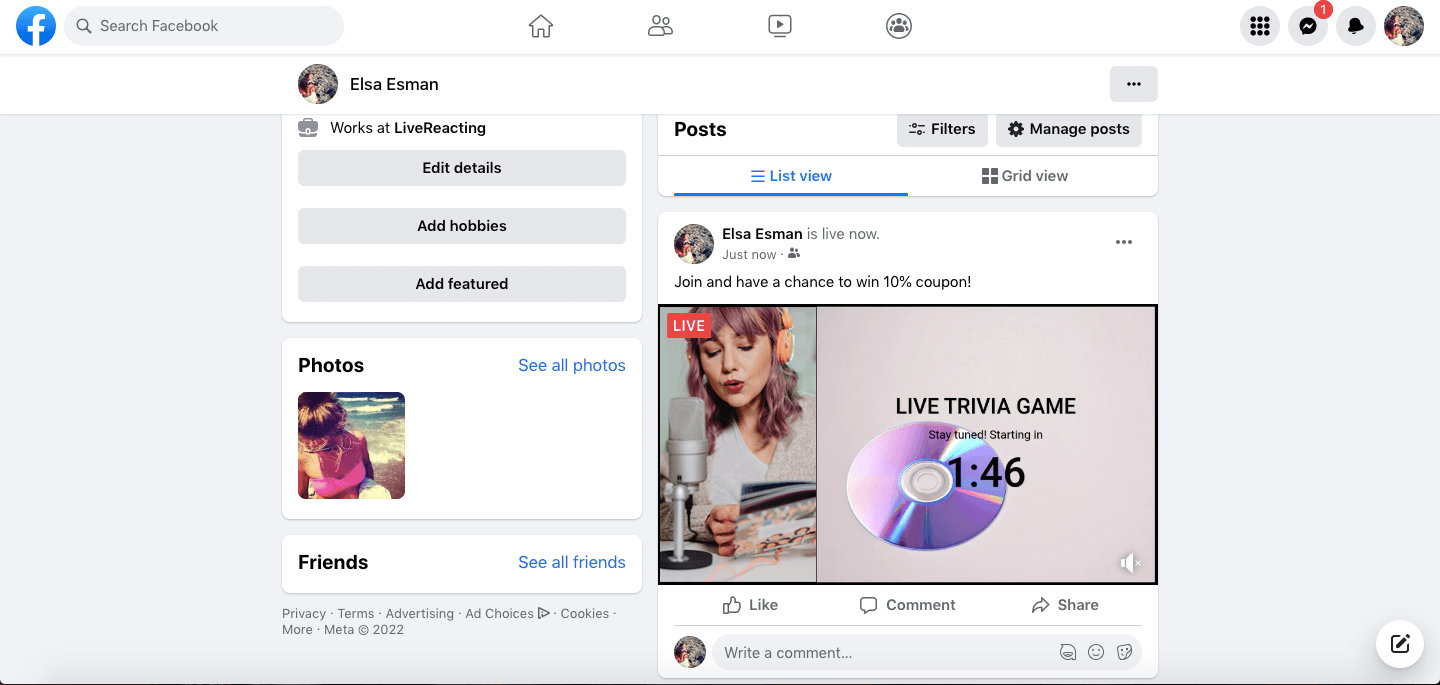
Task: Unmute the live video speaker icon
Action: (1130, 563)
